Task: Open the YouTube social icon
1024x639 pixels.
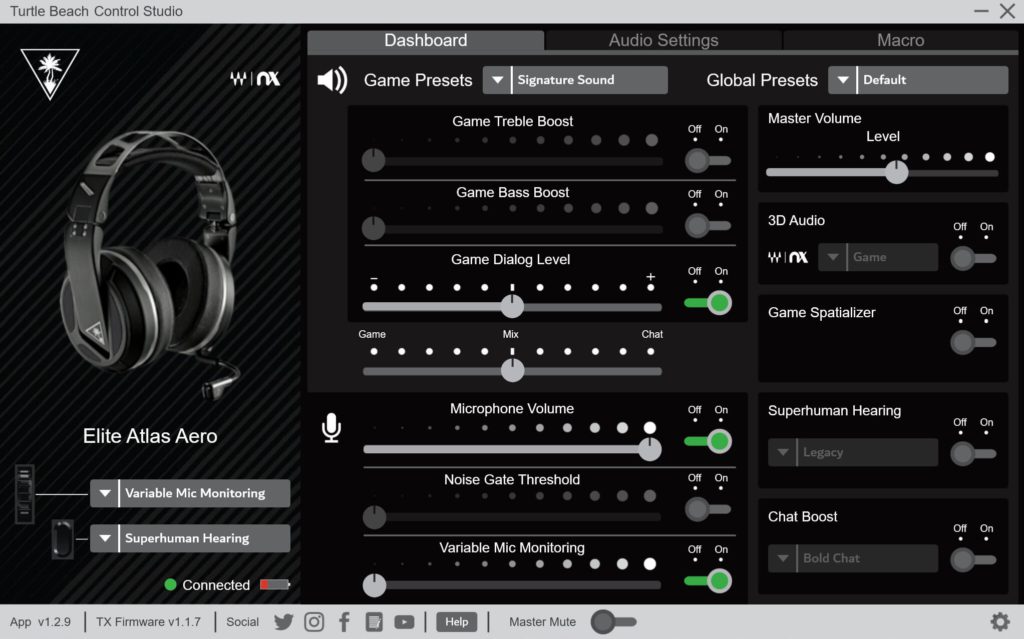Action: (x=404, y=622)
